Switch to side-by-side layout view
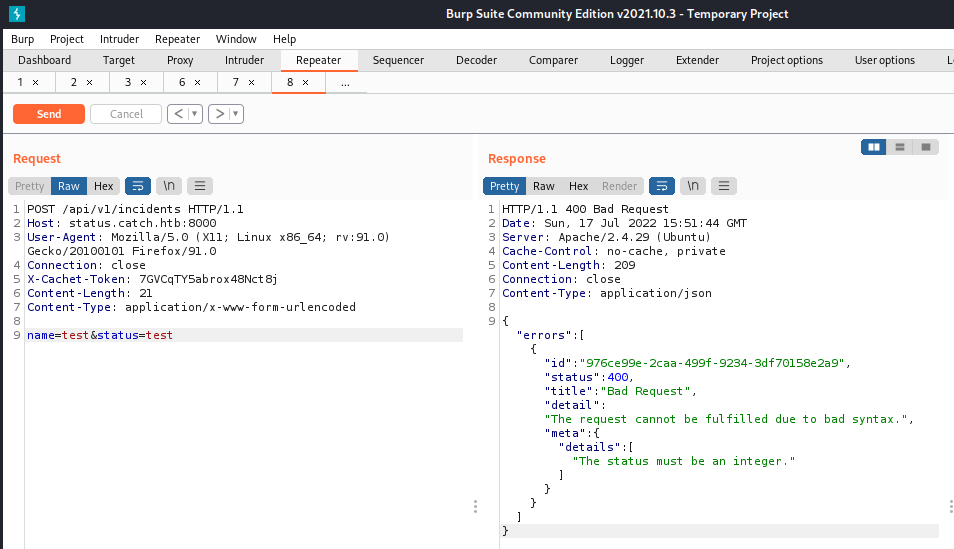Image resolution: width=954 pixels, height=549 pixels. tap(874, 147)
